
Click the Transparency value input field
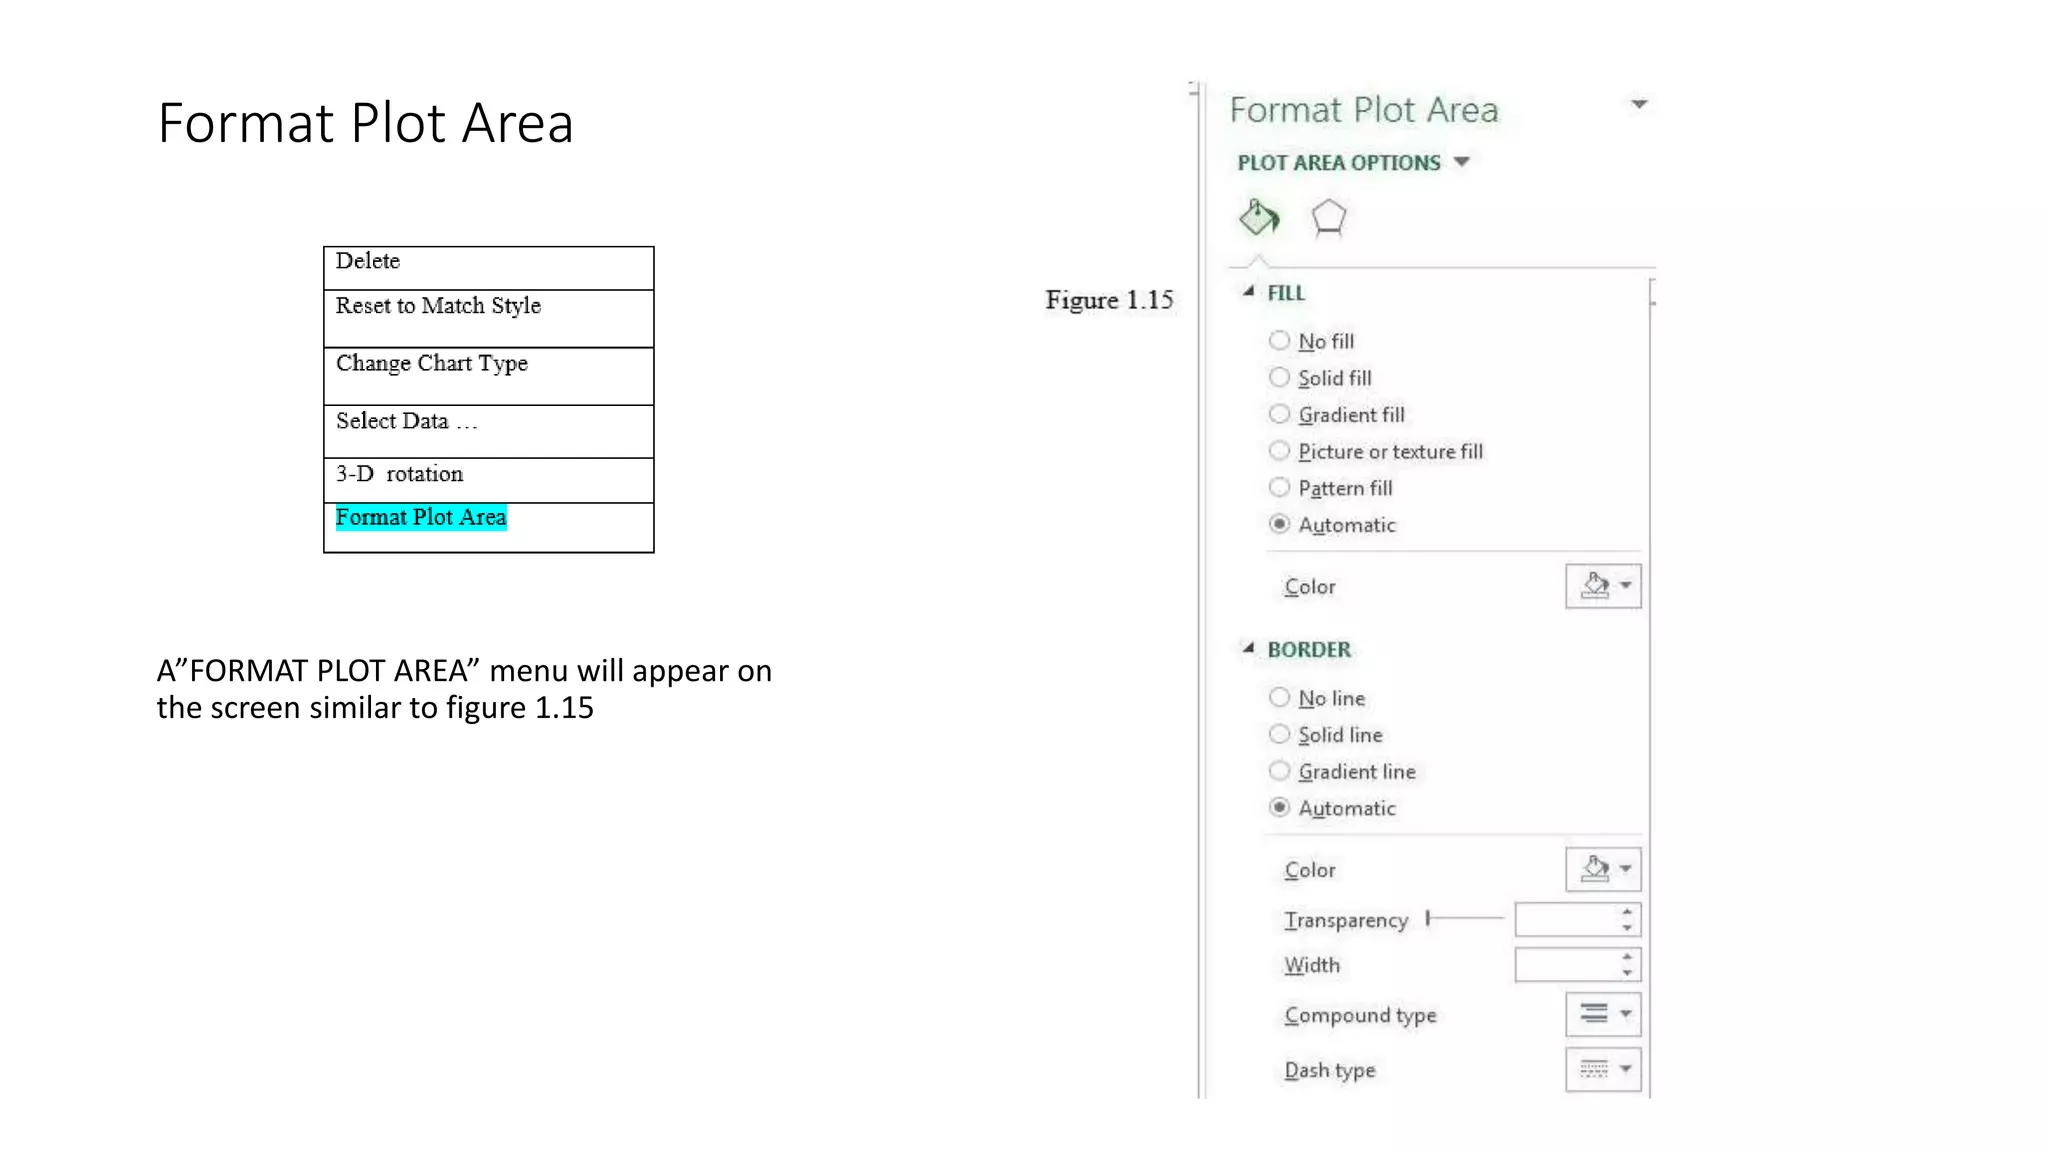click(x=1565, y=919)
